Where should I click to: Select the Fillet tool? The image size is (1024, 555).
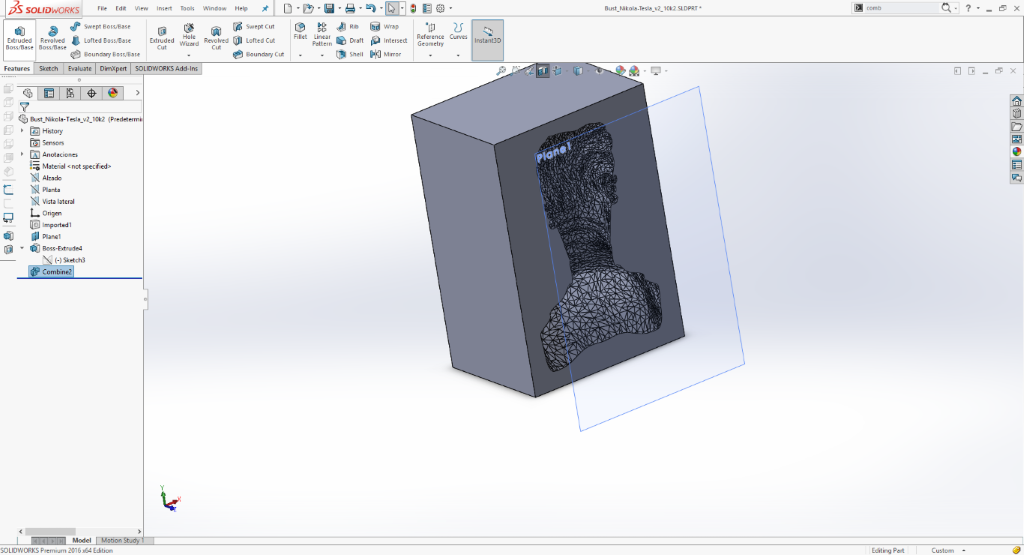point(300,31)
